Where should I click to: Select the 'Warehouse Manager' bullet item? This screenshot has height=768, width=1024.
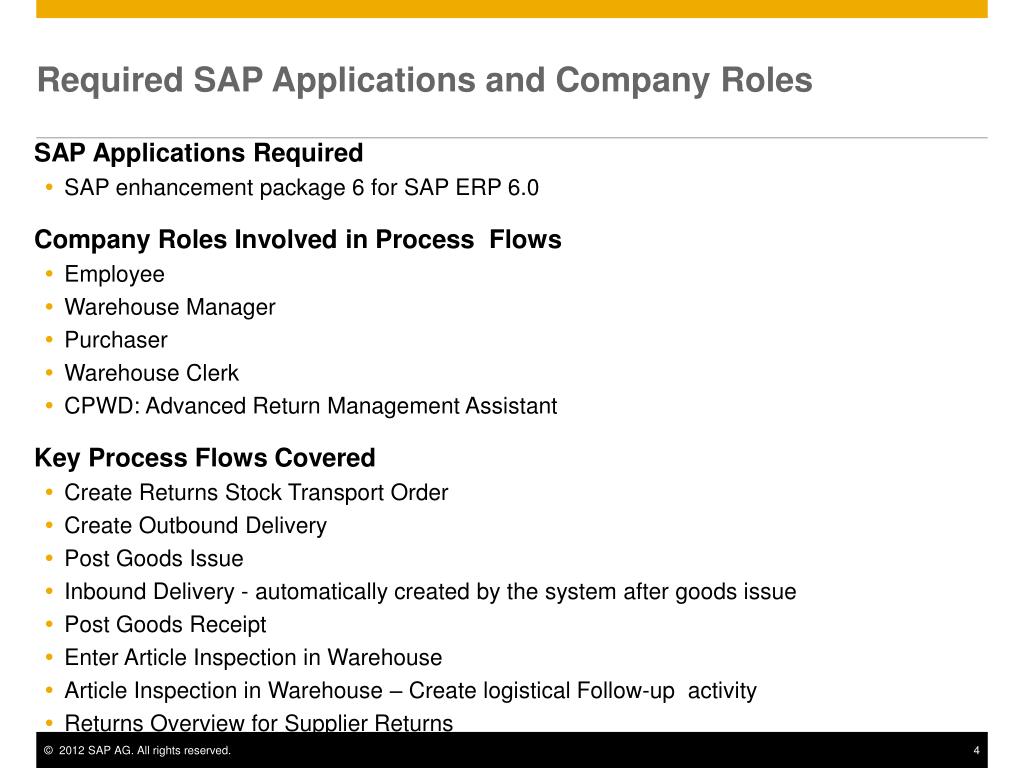coord(170,307)
